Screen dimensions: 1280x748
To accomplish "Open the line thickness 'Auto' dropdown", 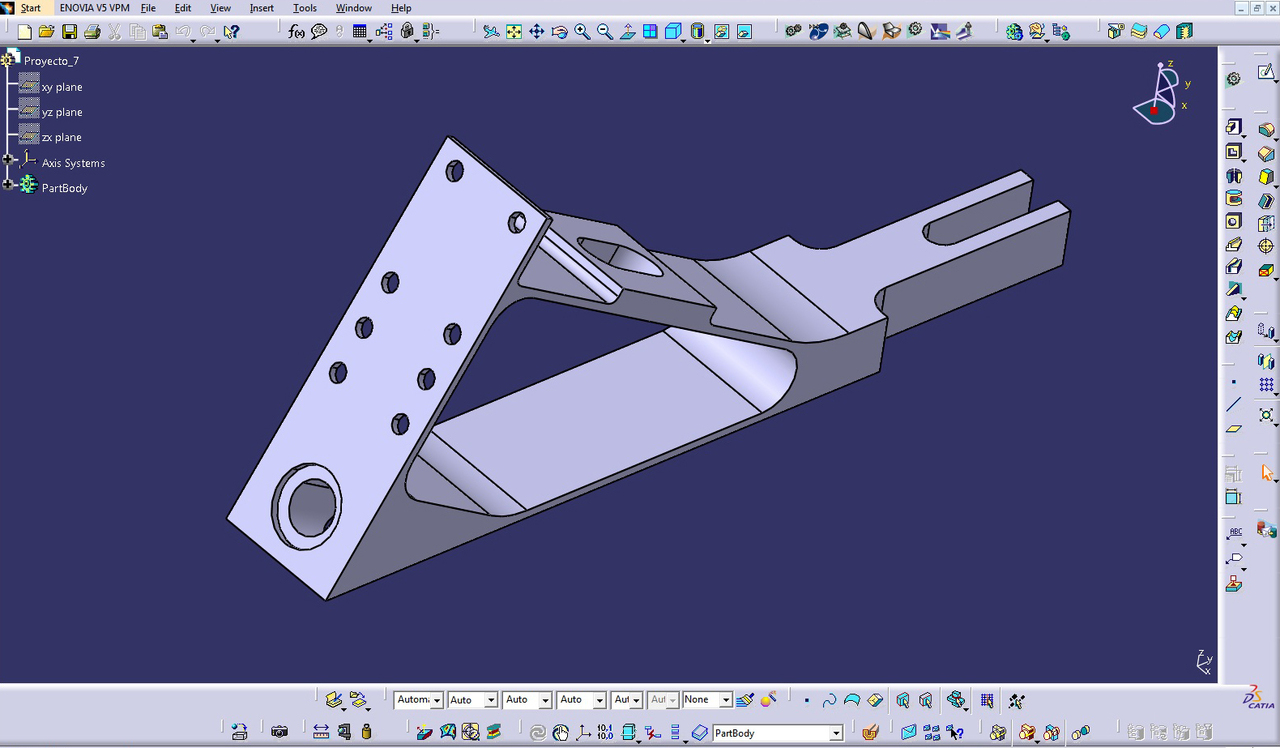I will [x=544, y=700].
